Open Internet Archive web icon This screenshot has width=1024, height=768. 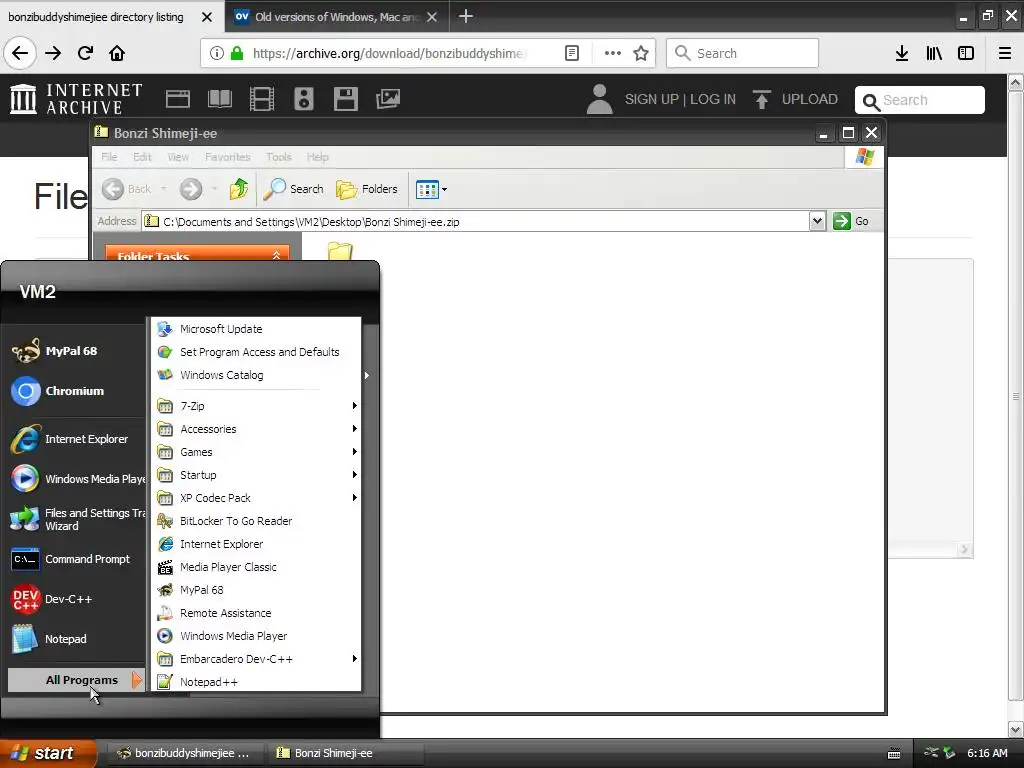[x=178, y=99]
